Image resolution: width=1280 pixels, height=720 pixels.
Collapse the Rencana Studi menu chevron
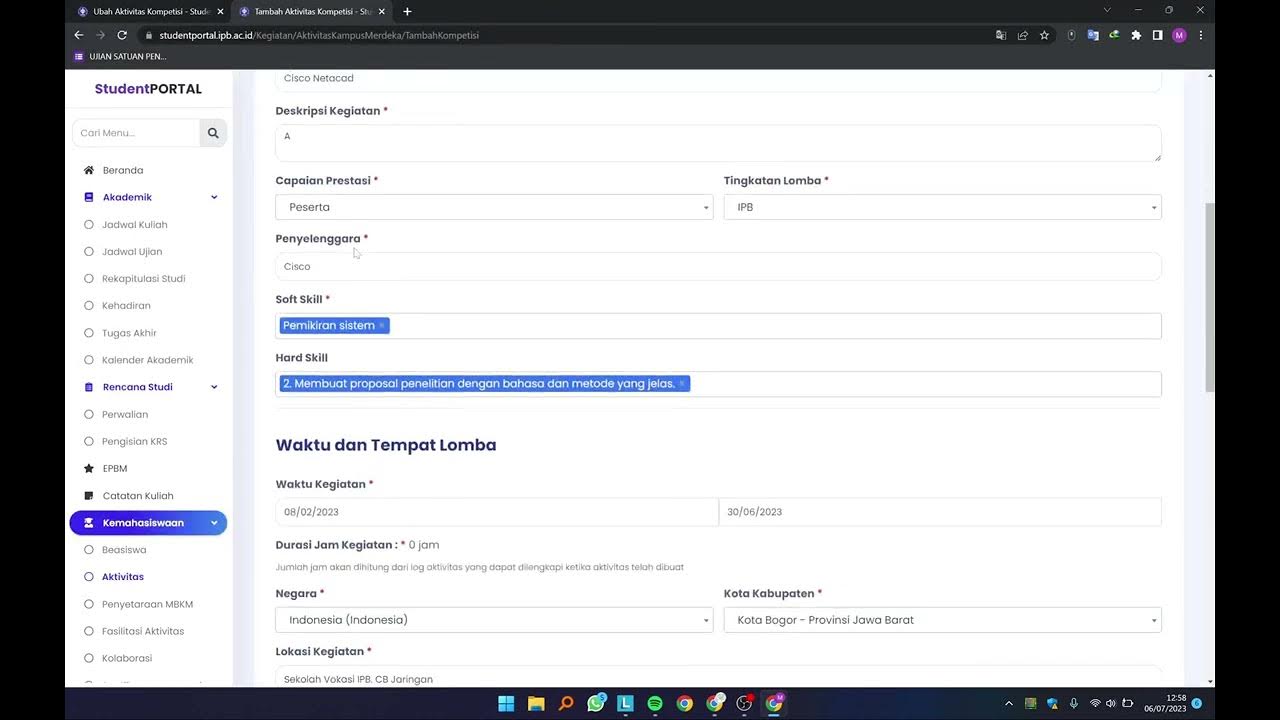pos(214,387)
